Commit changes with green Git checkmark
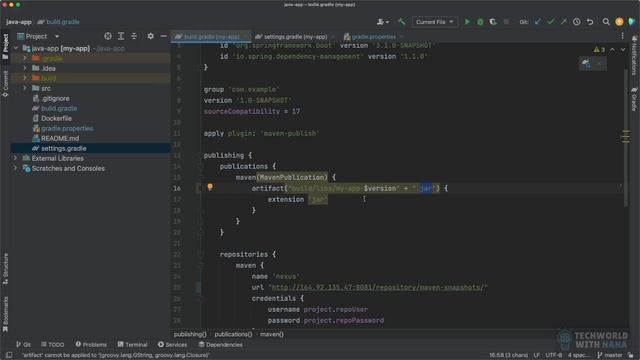 [x=551, y=22]
